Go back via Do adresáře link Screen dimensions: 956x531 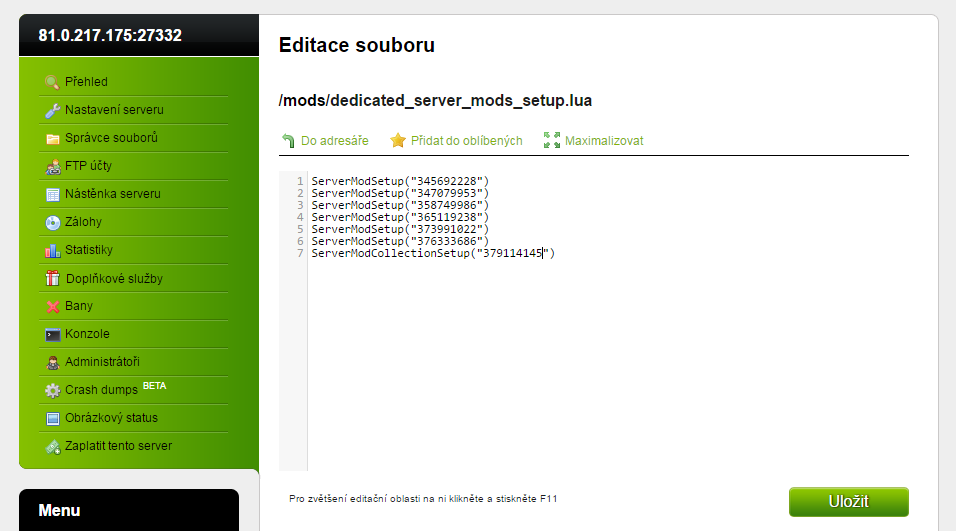(334, 141)
